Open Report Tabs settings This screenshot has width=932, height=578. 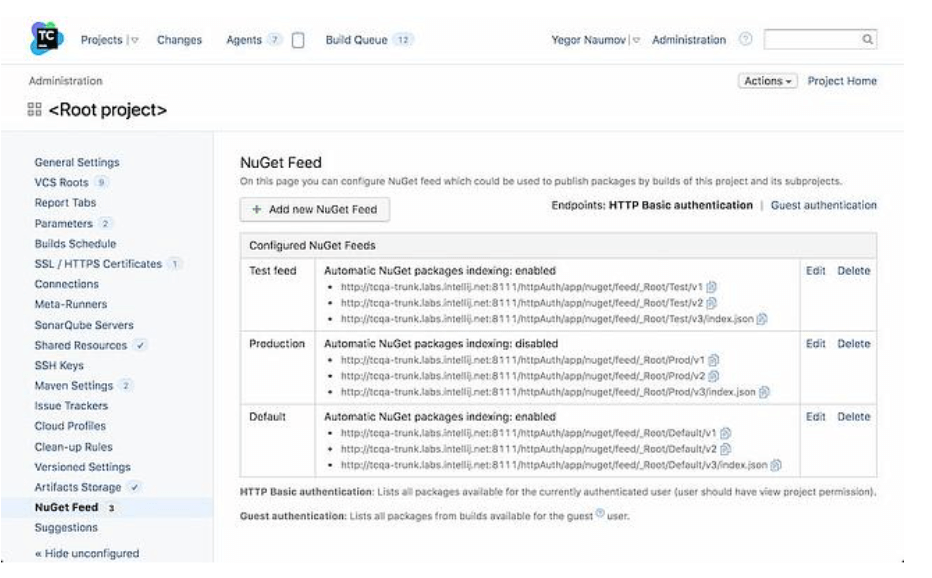65,203
